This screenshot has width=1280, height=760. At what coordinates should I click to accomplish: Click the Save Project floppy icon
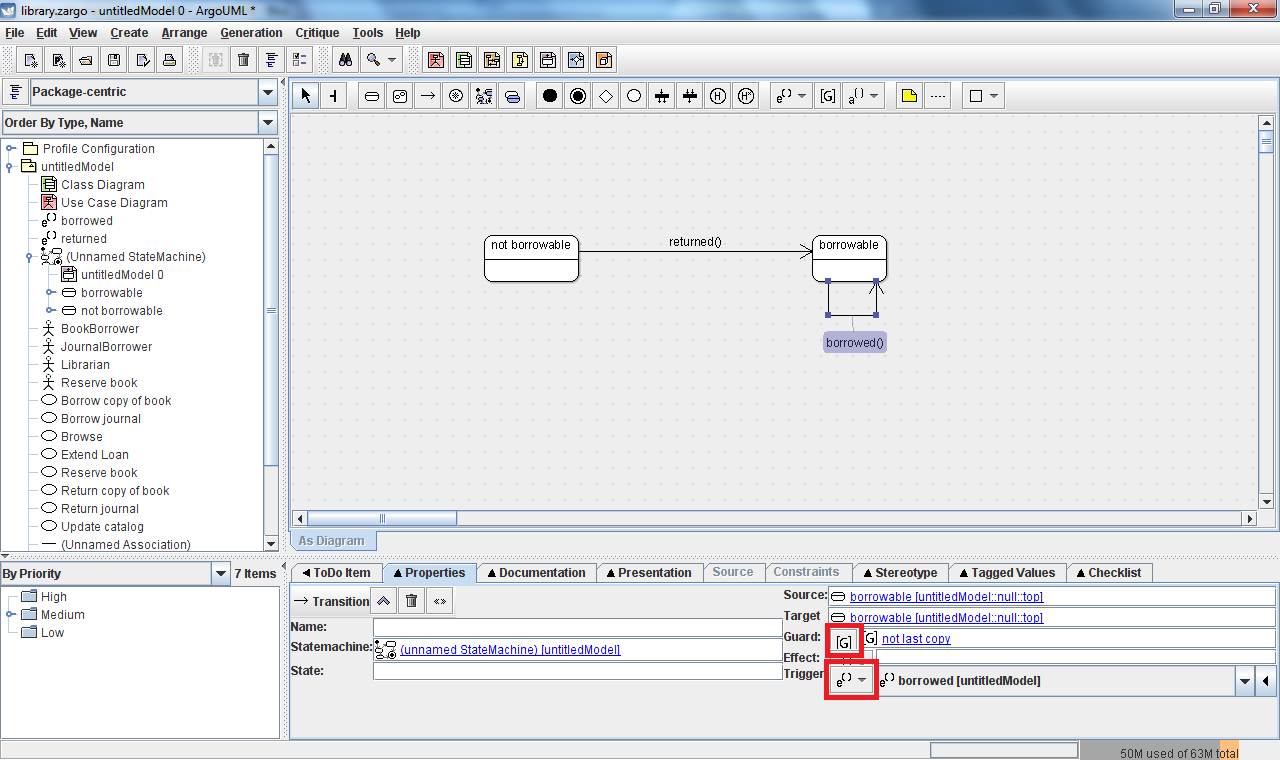[114, 60]
